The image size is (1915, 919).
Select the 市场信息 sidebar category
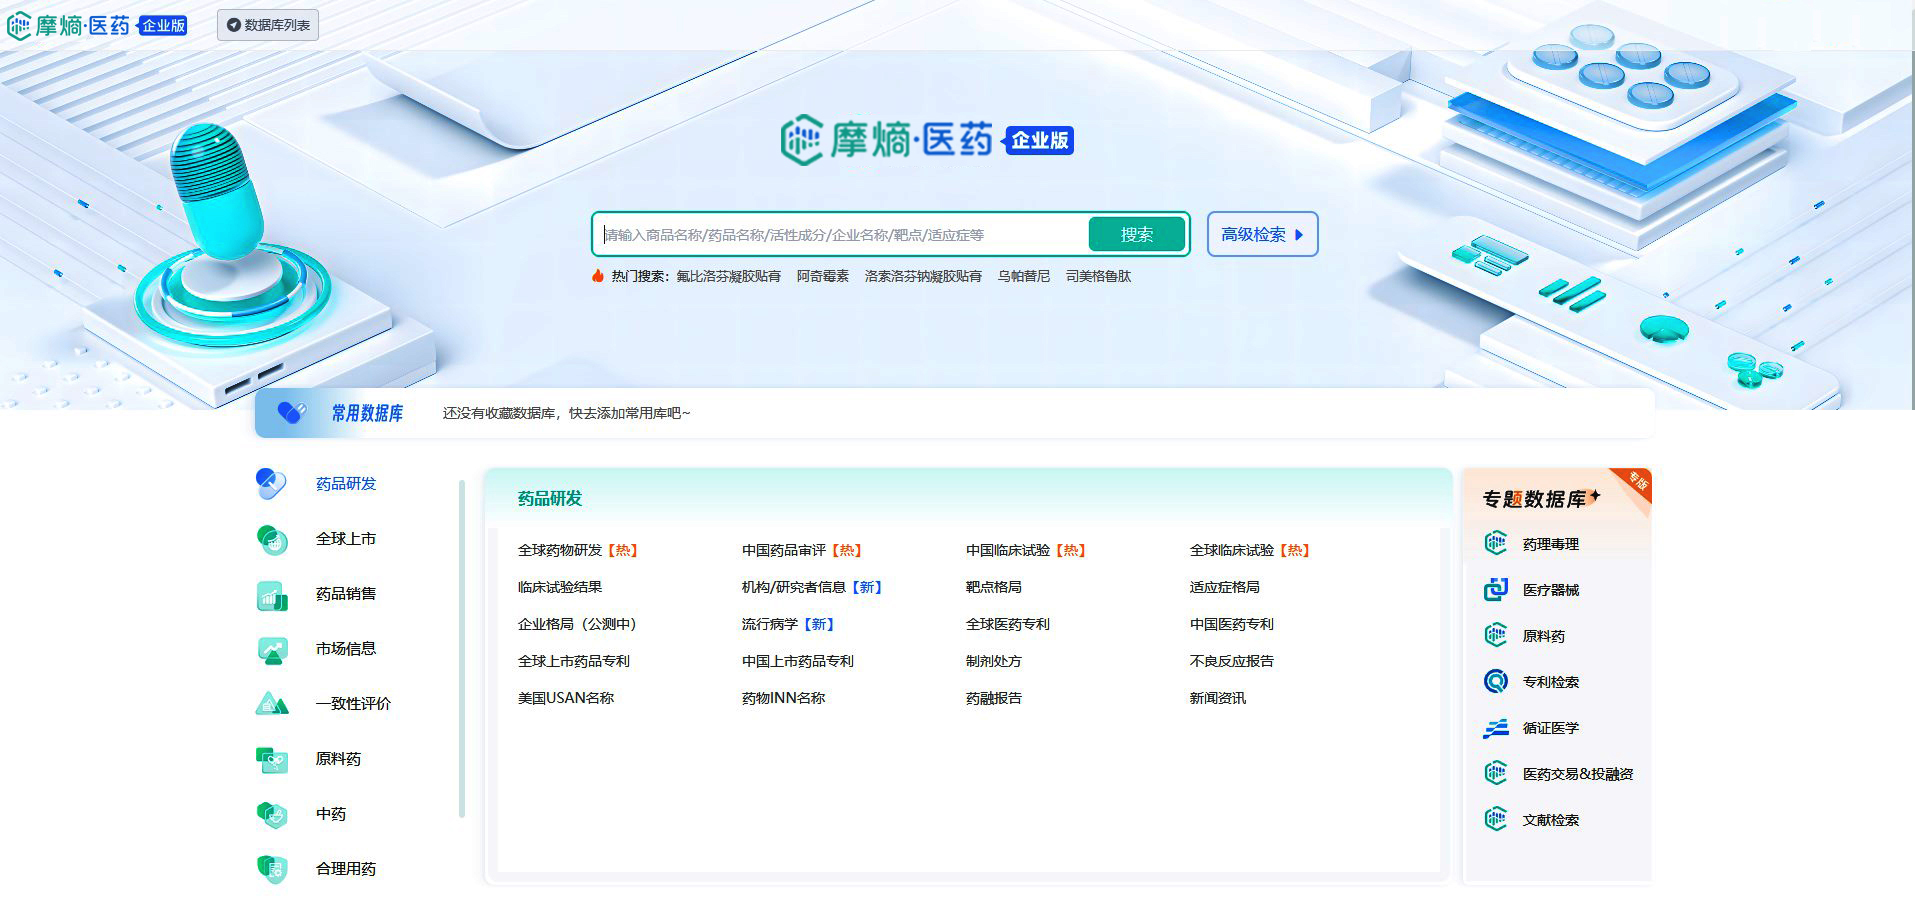pyautogui.click(x=346, y=649)
